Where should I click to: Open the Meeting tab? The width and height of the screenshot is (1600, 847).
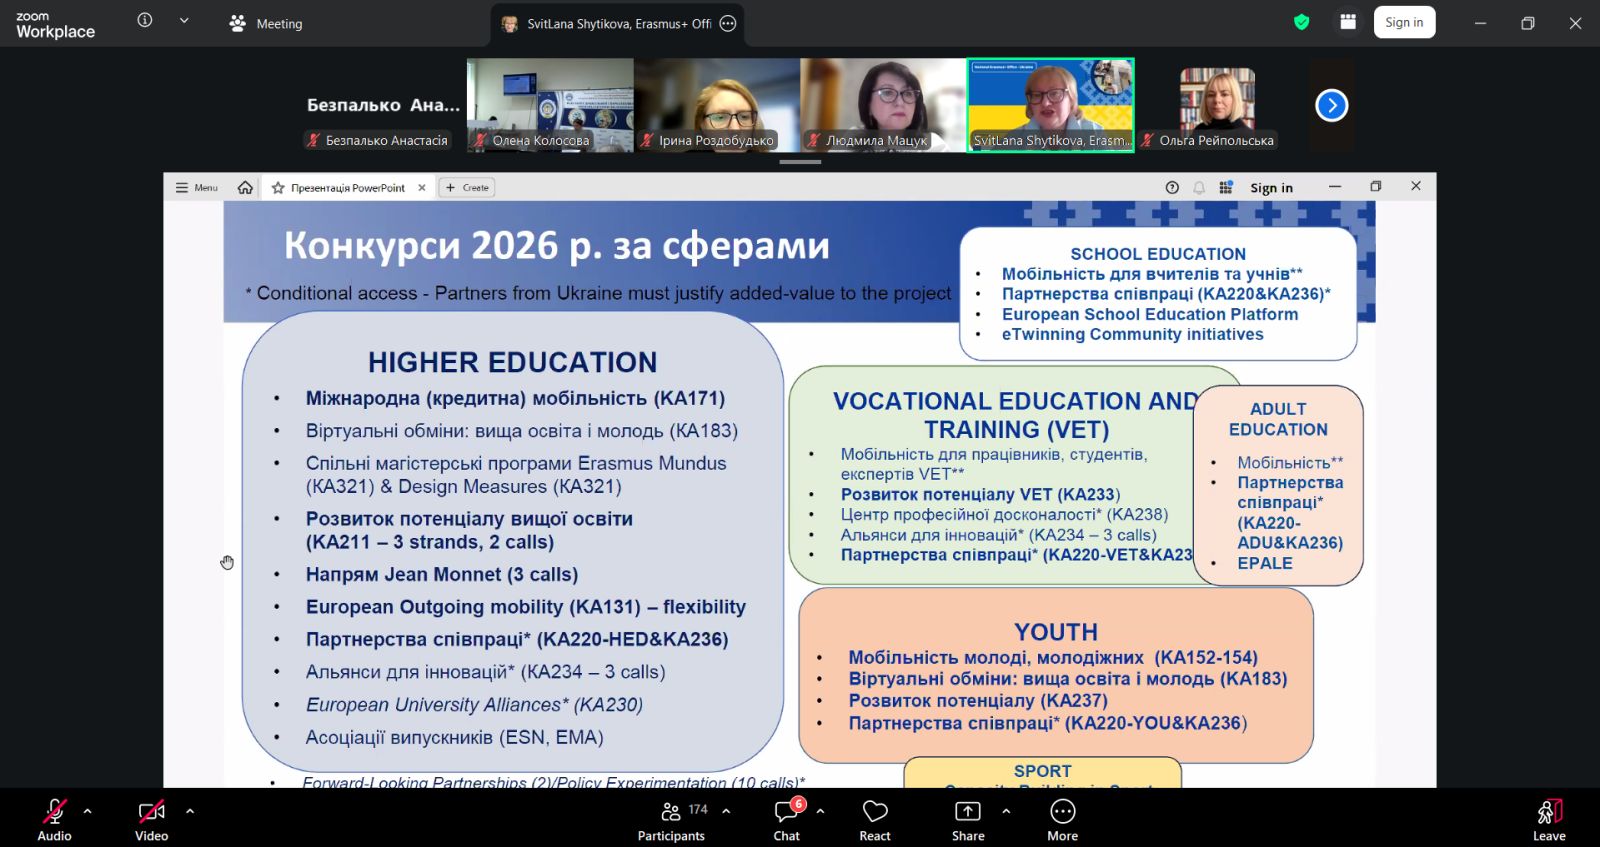coord(266,23)
